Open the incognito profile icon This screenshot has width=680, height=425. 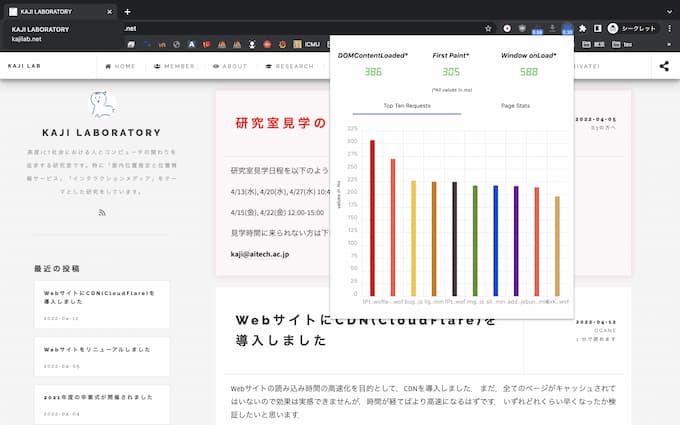pyautogui.click(x=613, y=29)
